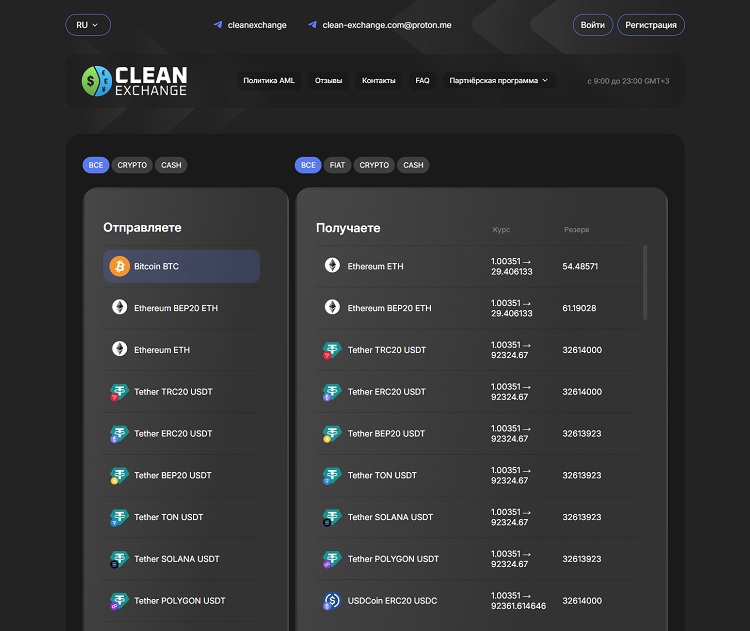The height and width of the screenshot is (631, 750).
Task: Select the ВСЕ filter above Отправляете
Action: point(96,165)
